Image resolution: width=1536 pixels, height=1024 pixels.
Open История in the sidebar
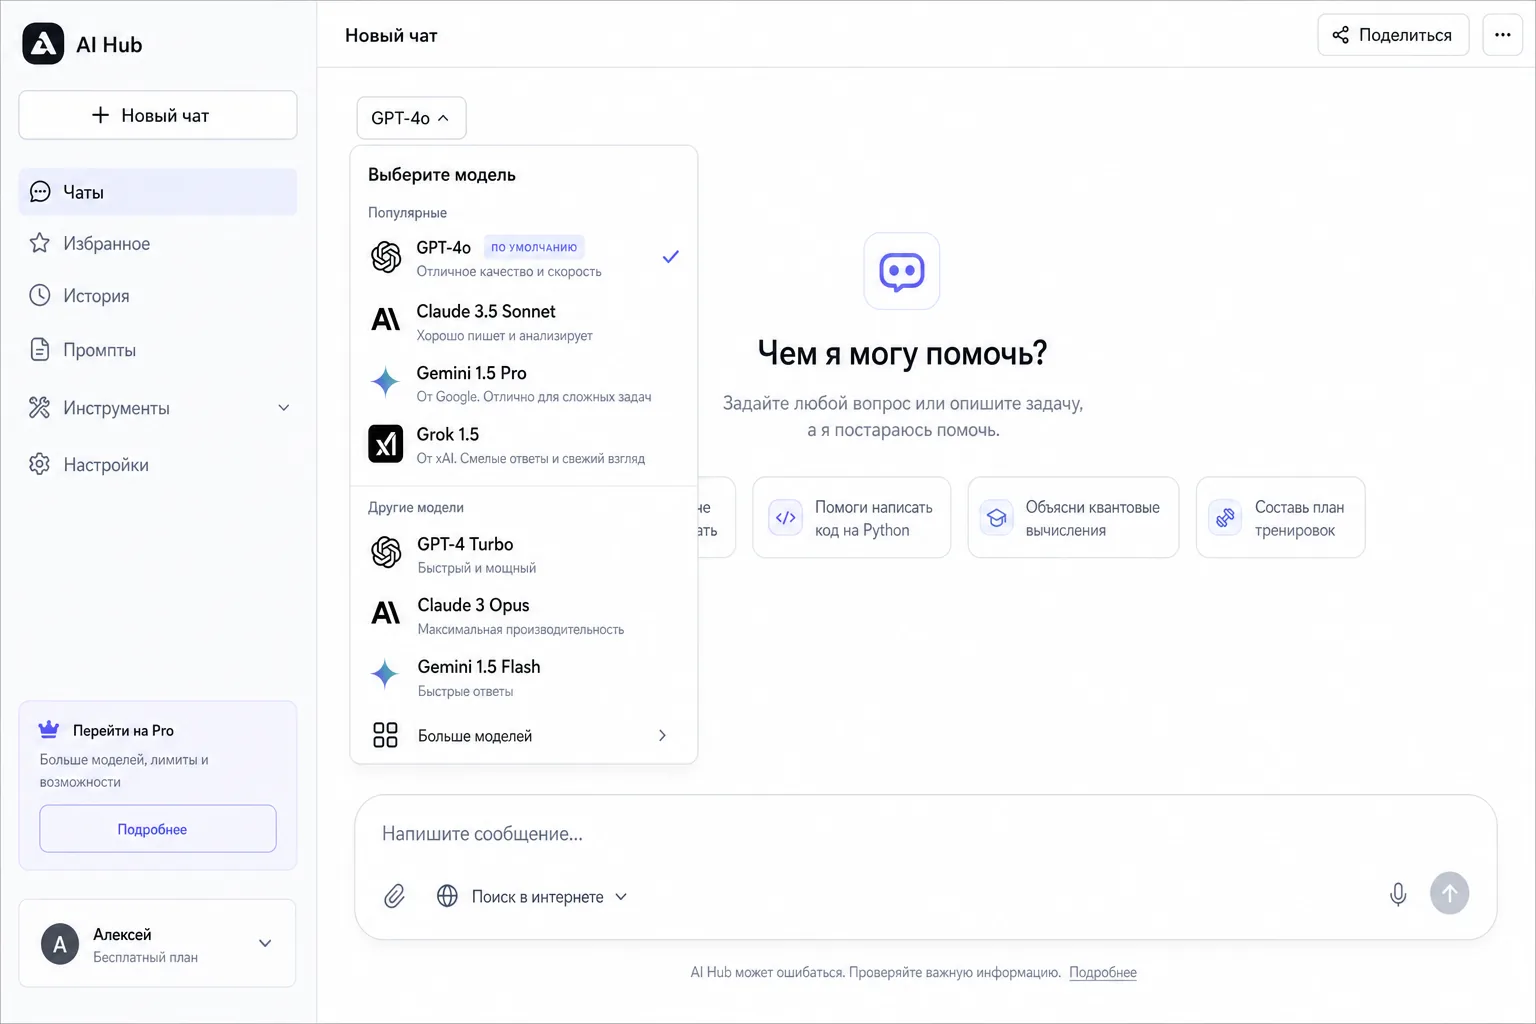point(158,295)
